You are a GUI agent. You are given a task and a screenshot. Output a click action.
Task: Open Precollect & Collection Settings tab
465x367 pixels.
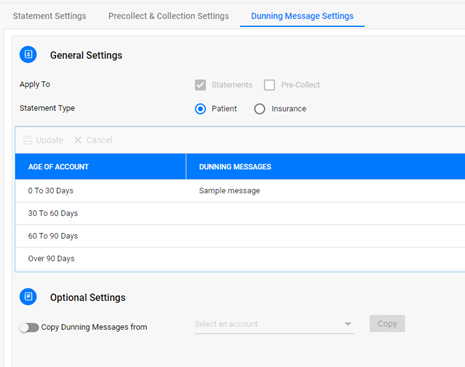tap(168, 16)
